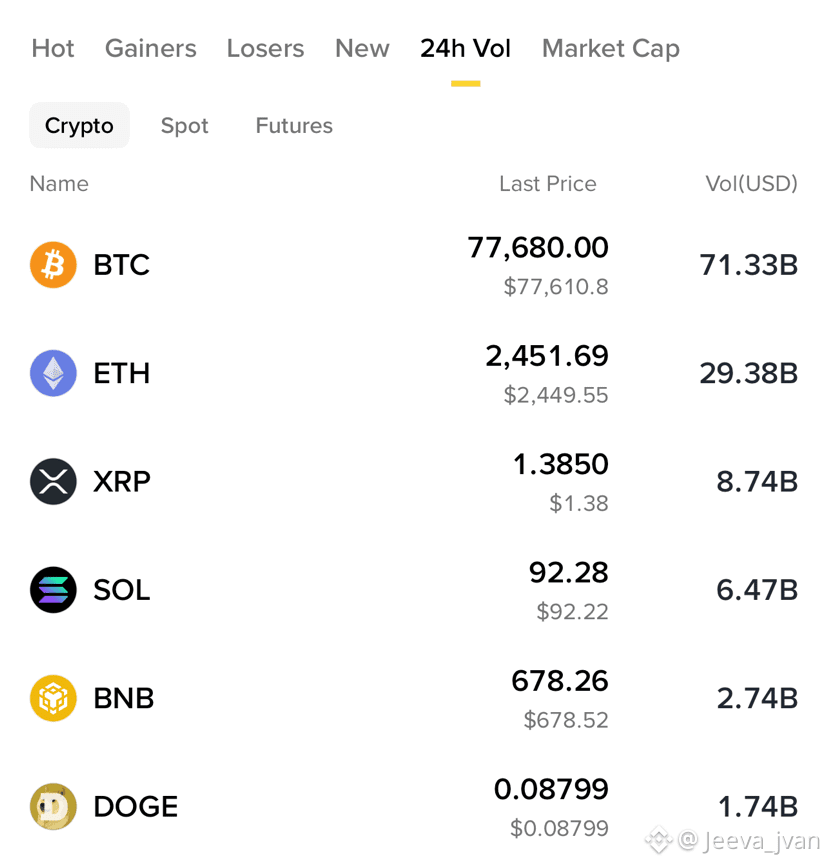The width and height of the screenshot is (828, 865).
Task: Switch to the Spot filter
Action: (185, 126)
